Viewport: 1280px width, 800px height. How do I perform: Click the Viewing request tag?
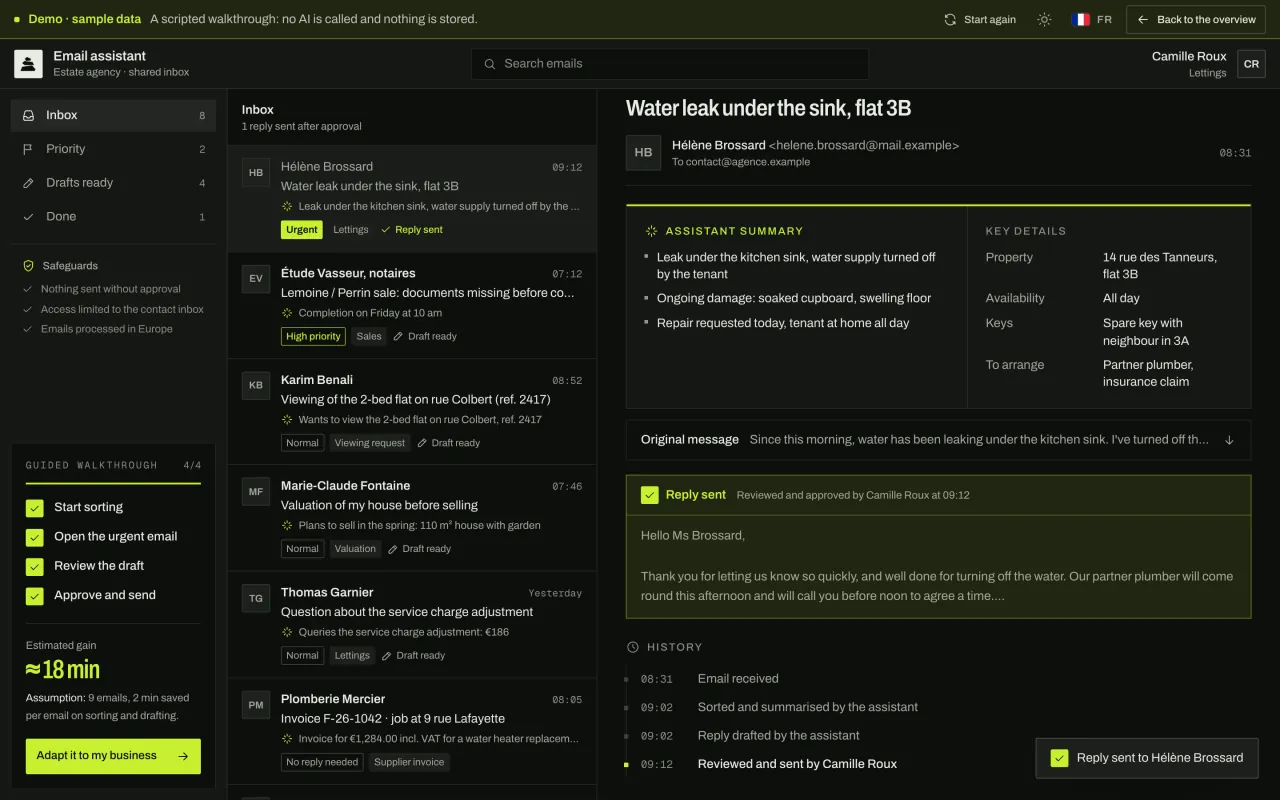tap(370, 443)
